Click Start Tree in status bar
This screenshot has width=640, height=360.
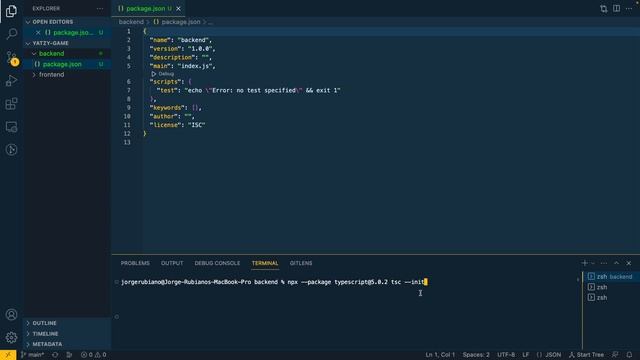click(586, 355)
